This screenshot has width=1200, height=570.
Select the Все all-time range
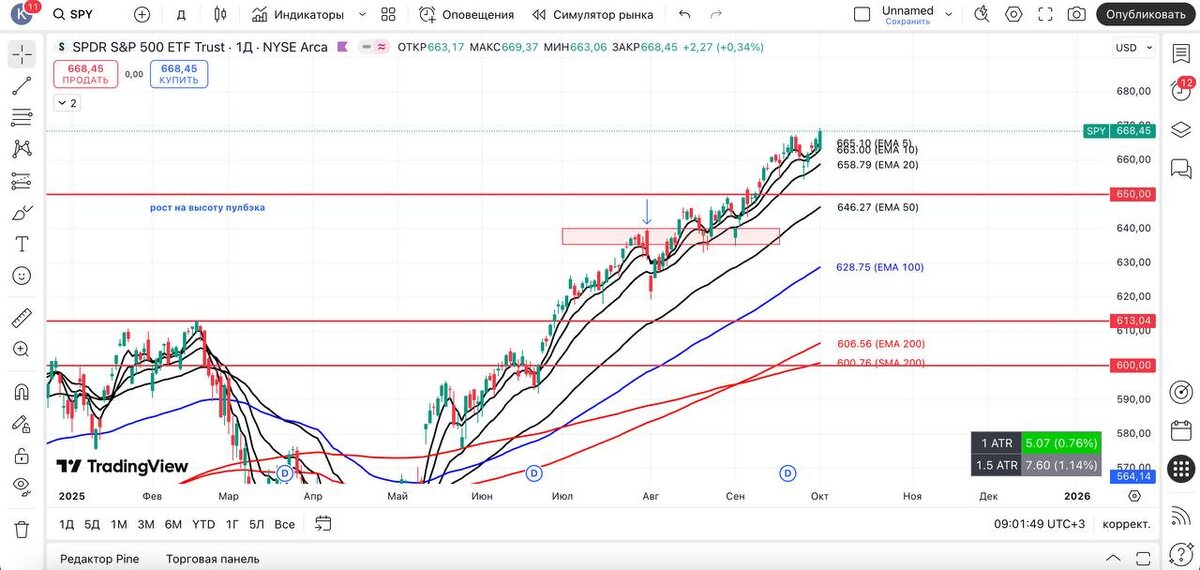point(284,524)
